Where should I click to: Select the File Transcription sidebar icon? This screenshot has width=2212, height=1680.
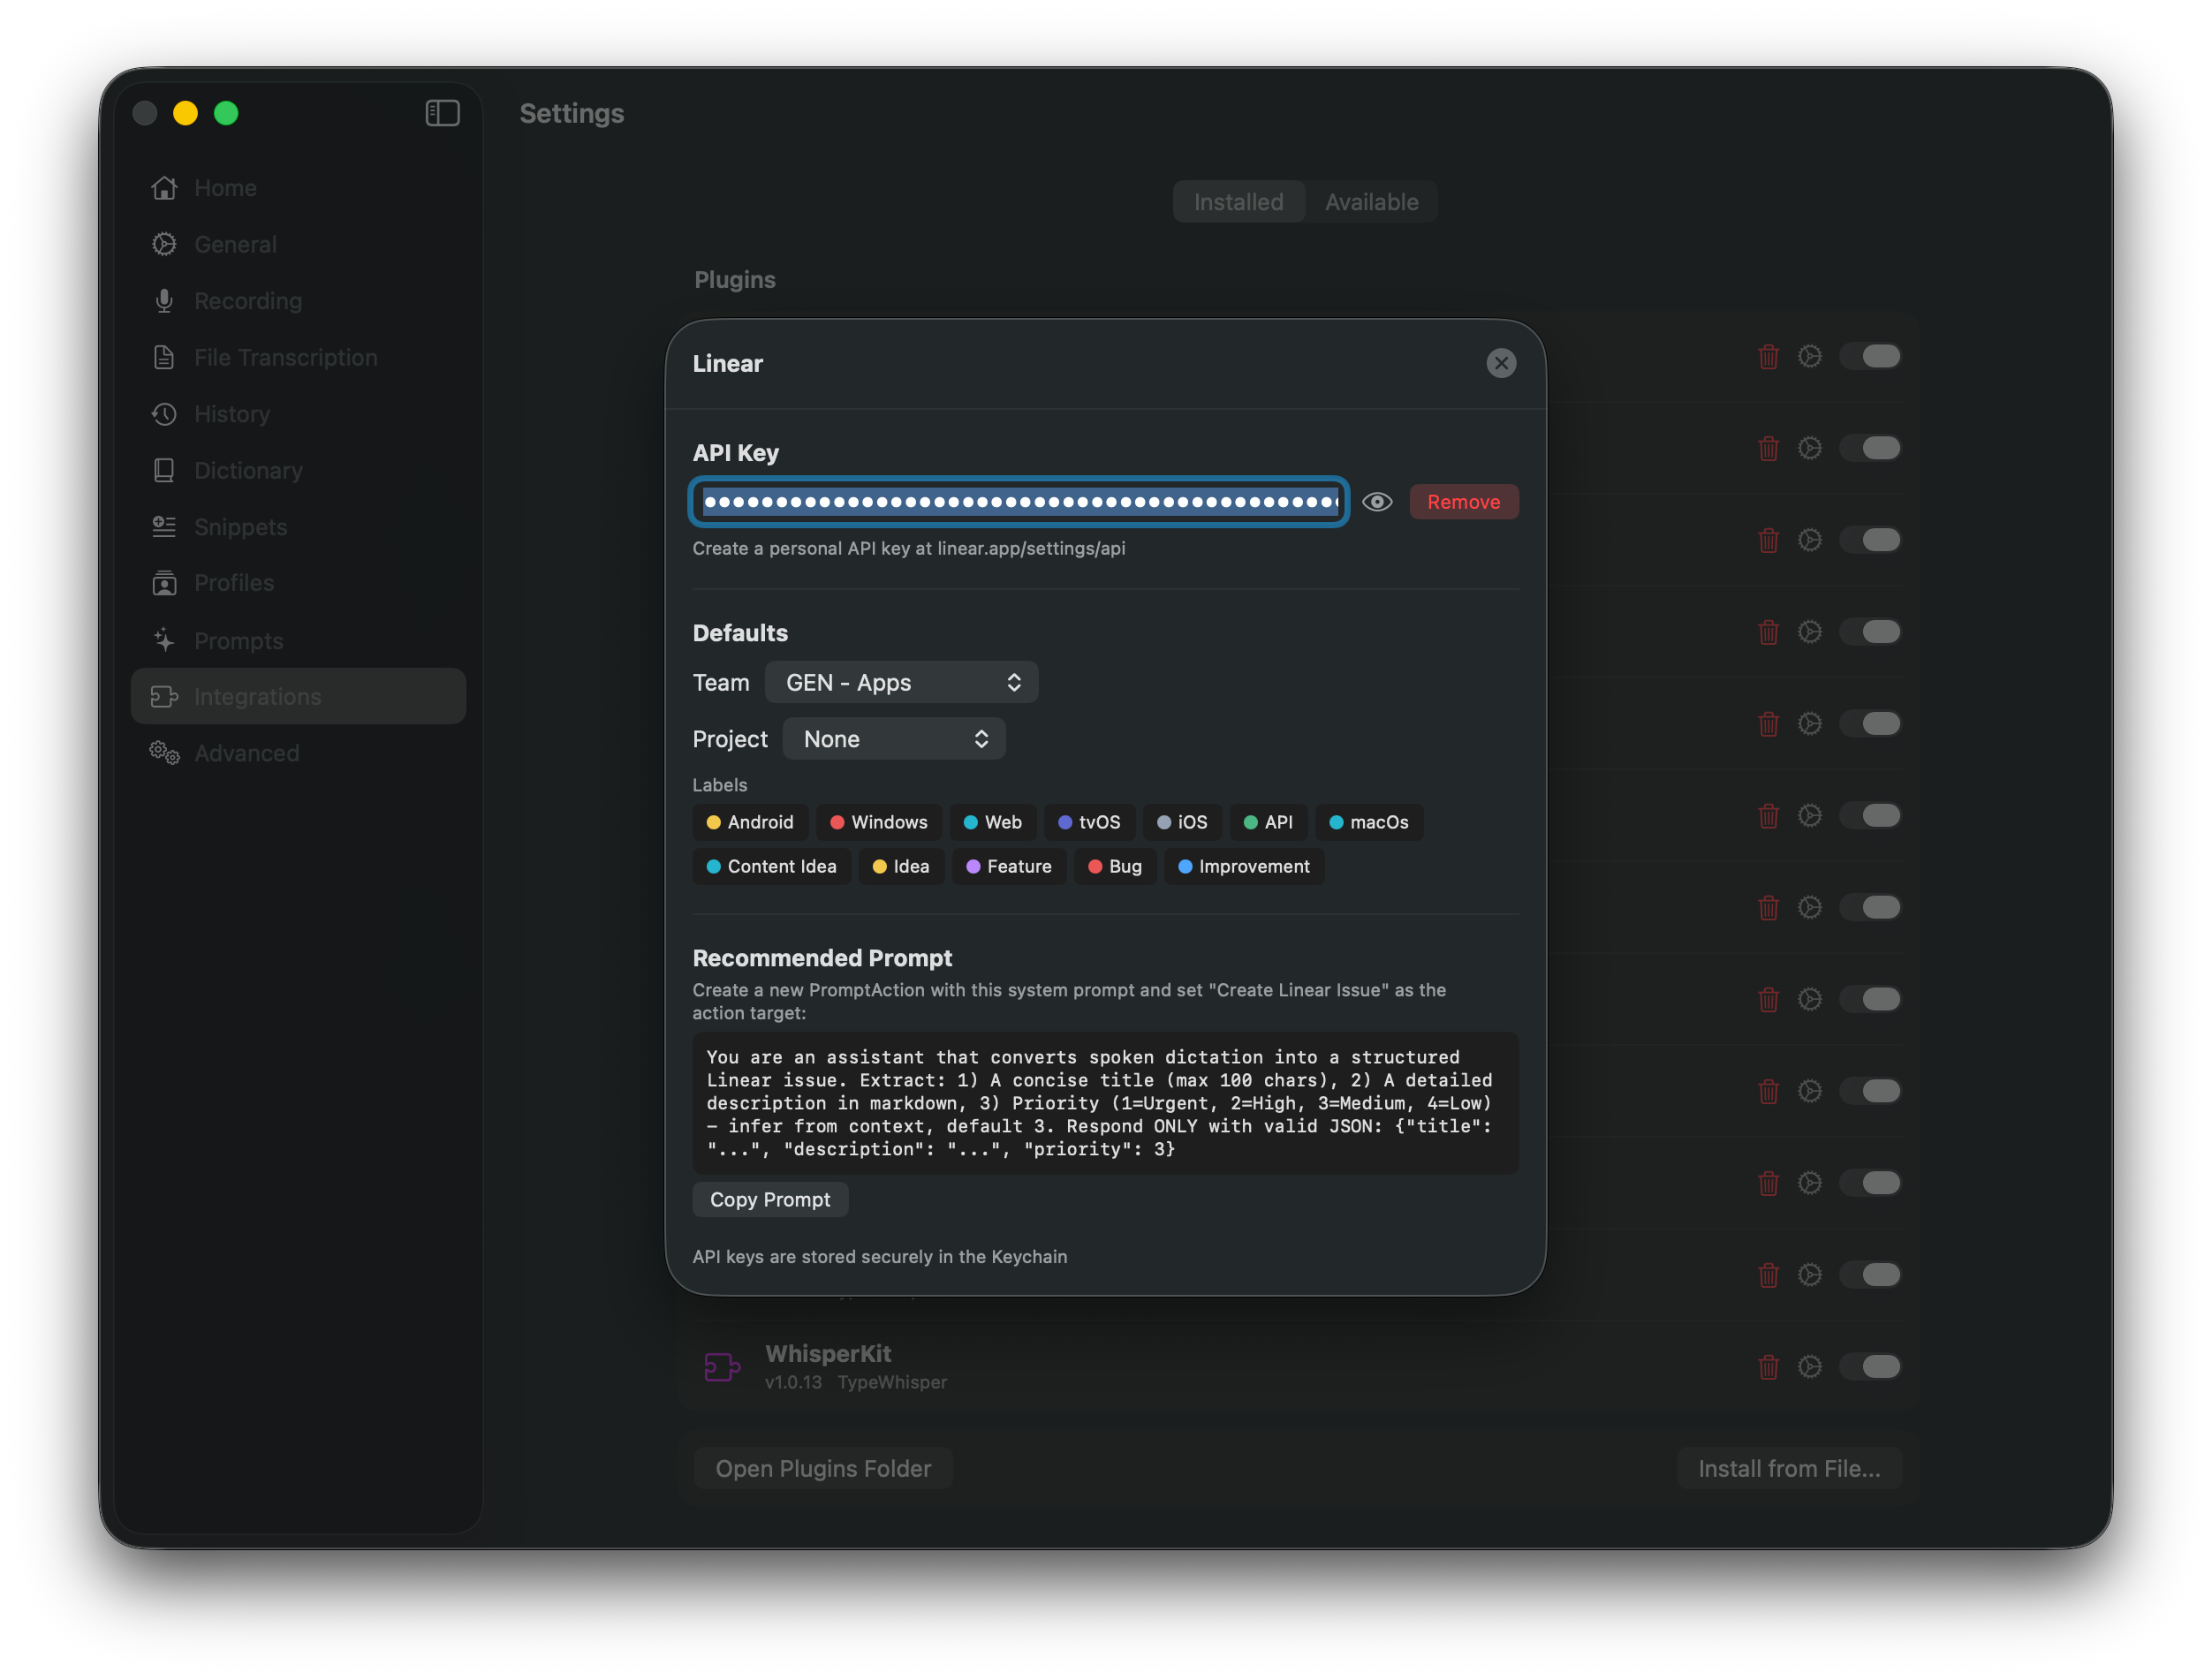tap(164, 357)
